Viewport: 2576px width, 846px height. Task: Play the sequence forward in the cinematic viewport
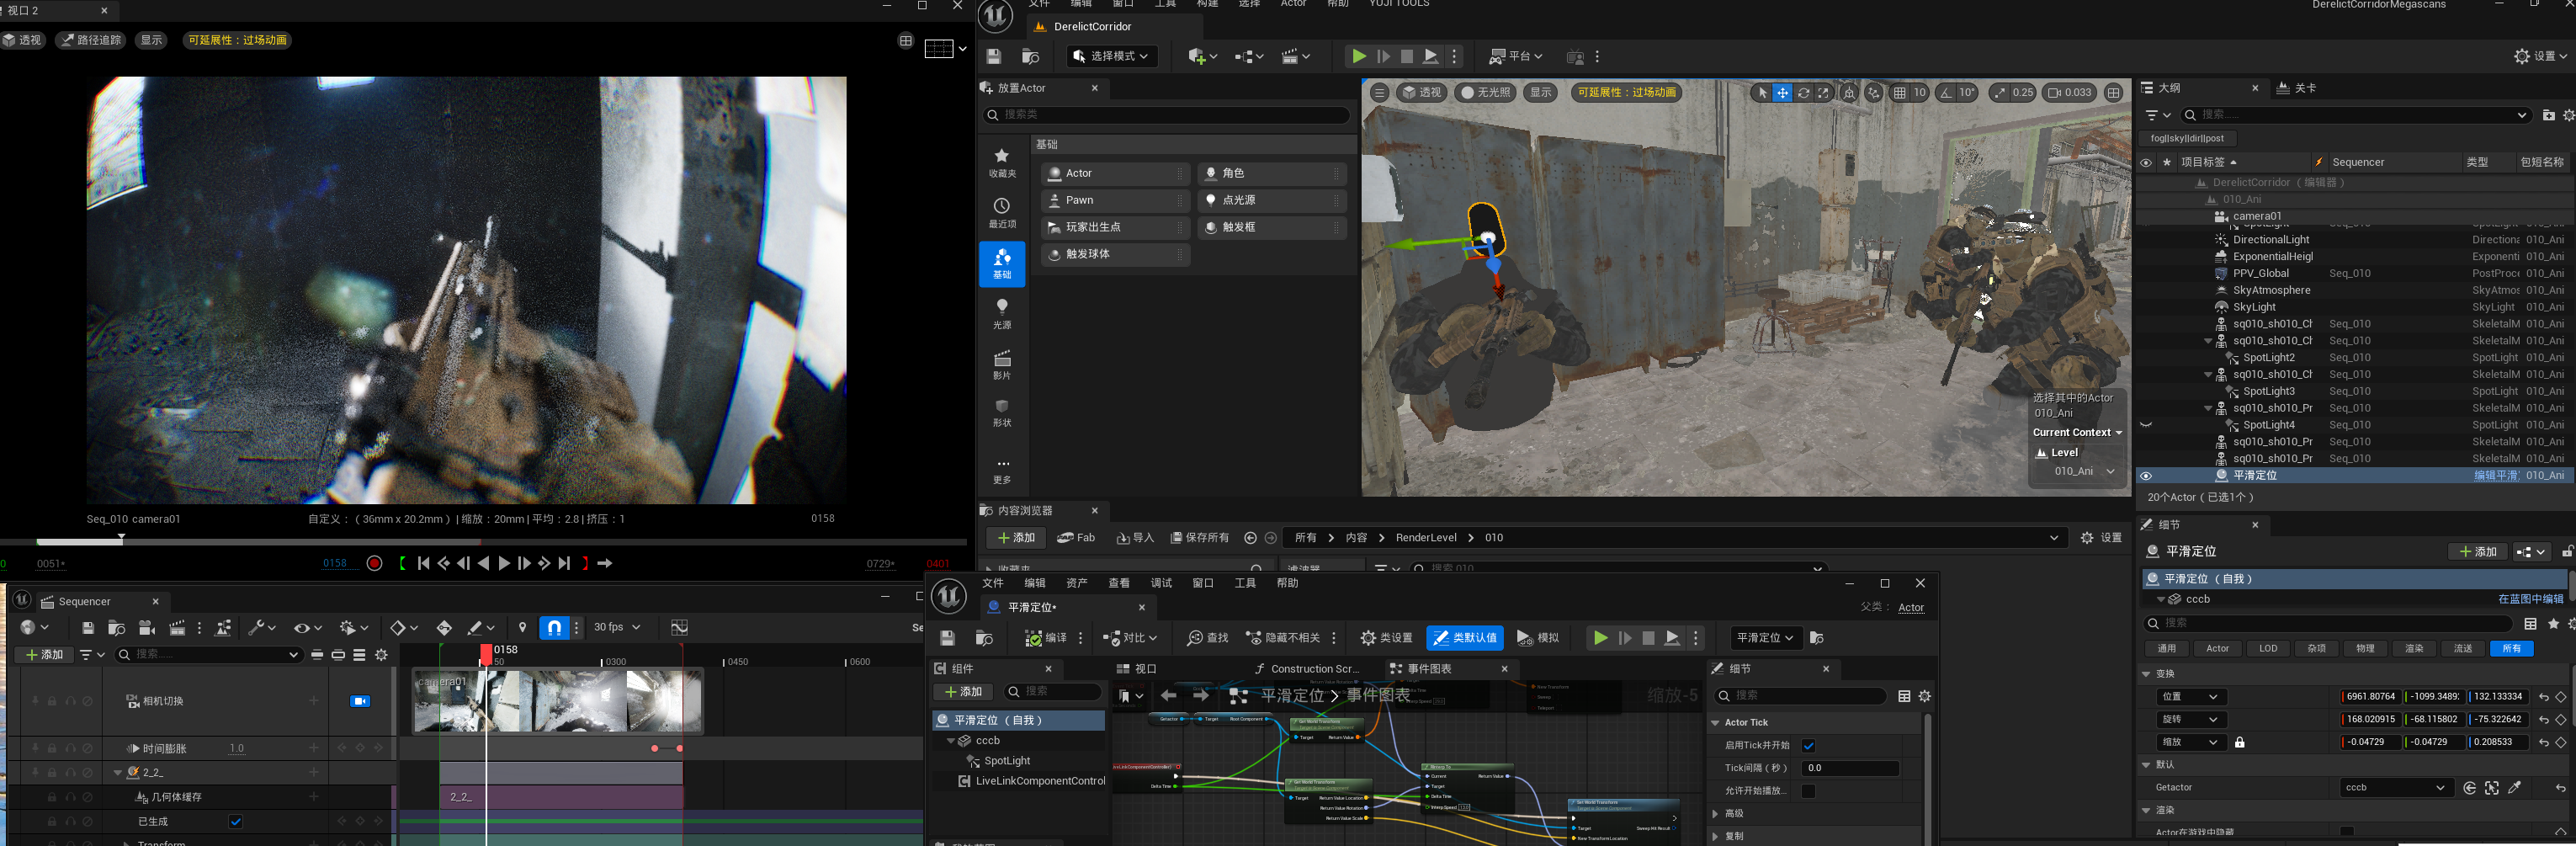504,564
